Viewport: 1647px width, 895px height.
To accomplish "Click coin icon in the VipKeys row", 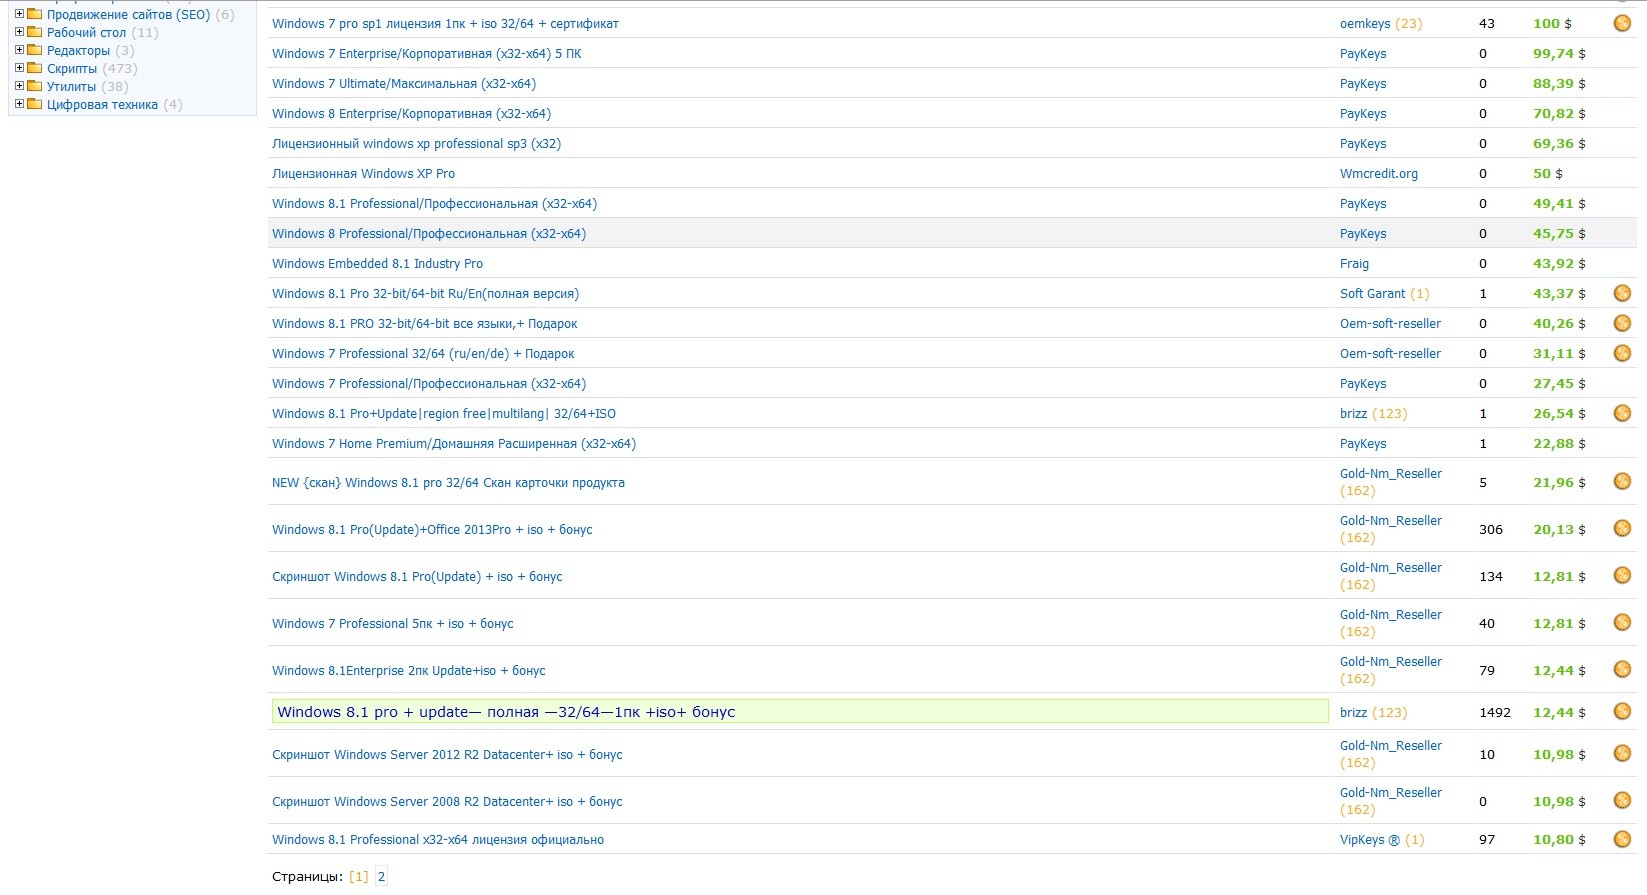I will 1622,839.
